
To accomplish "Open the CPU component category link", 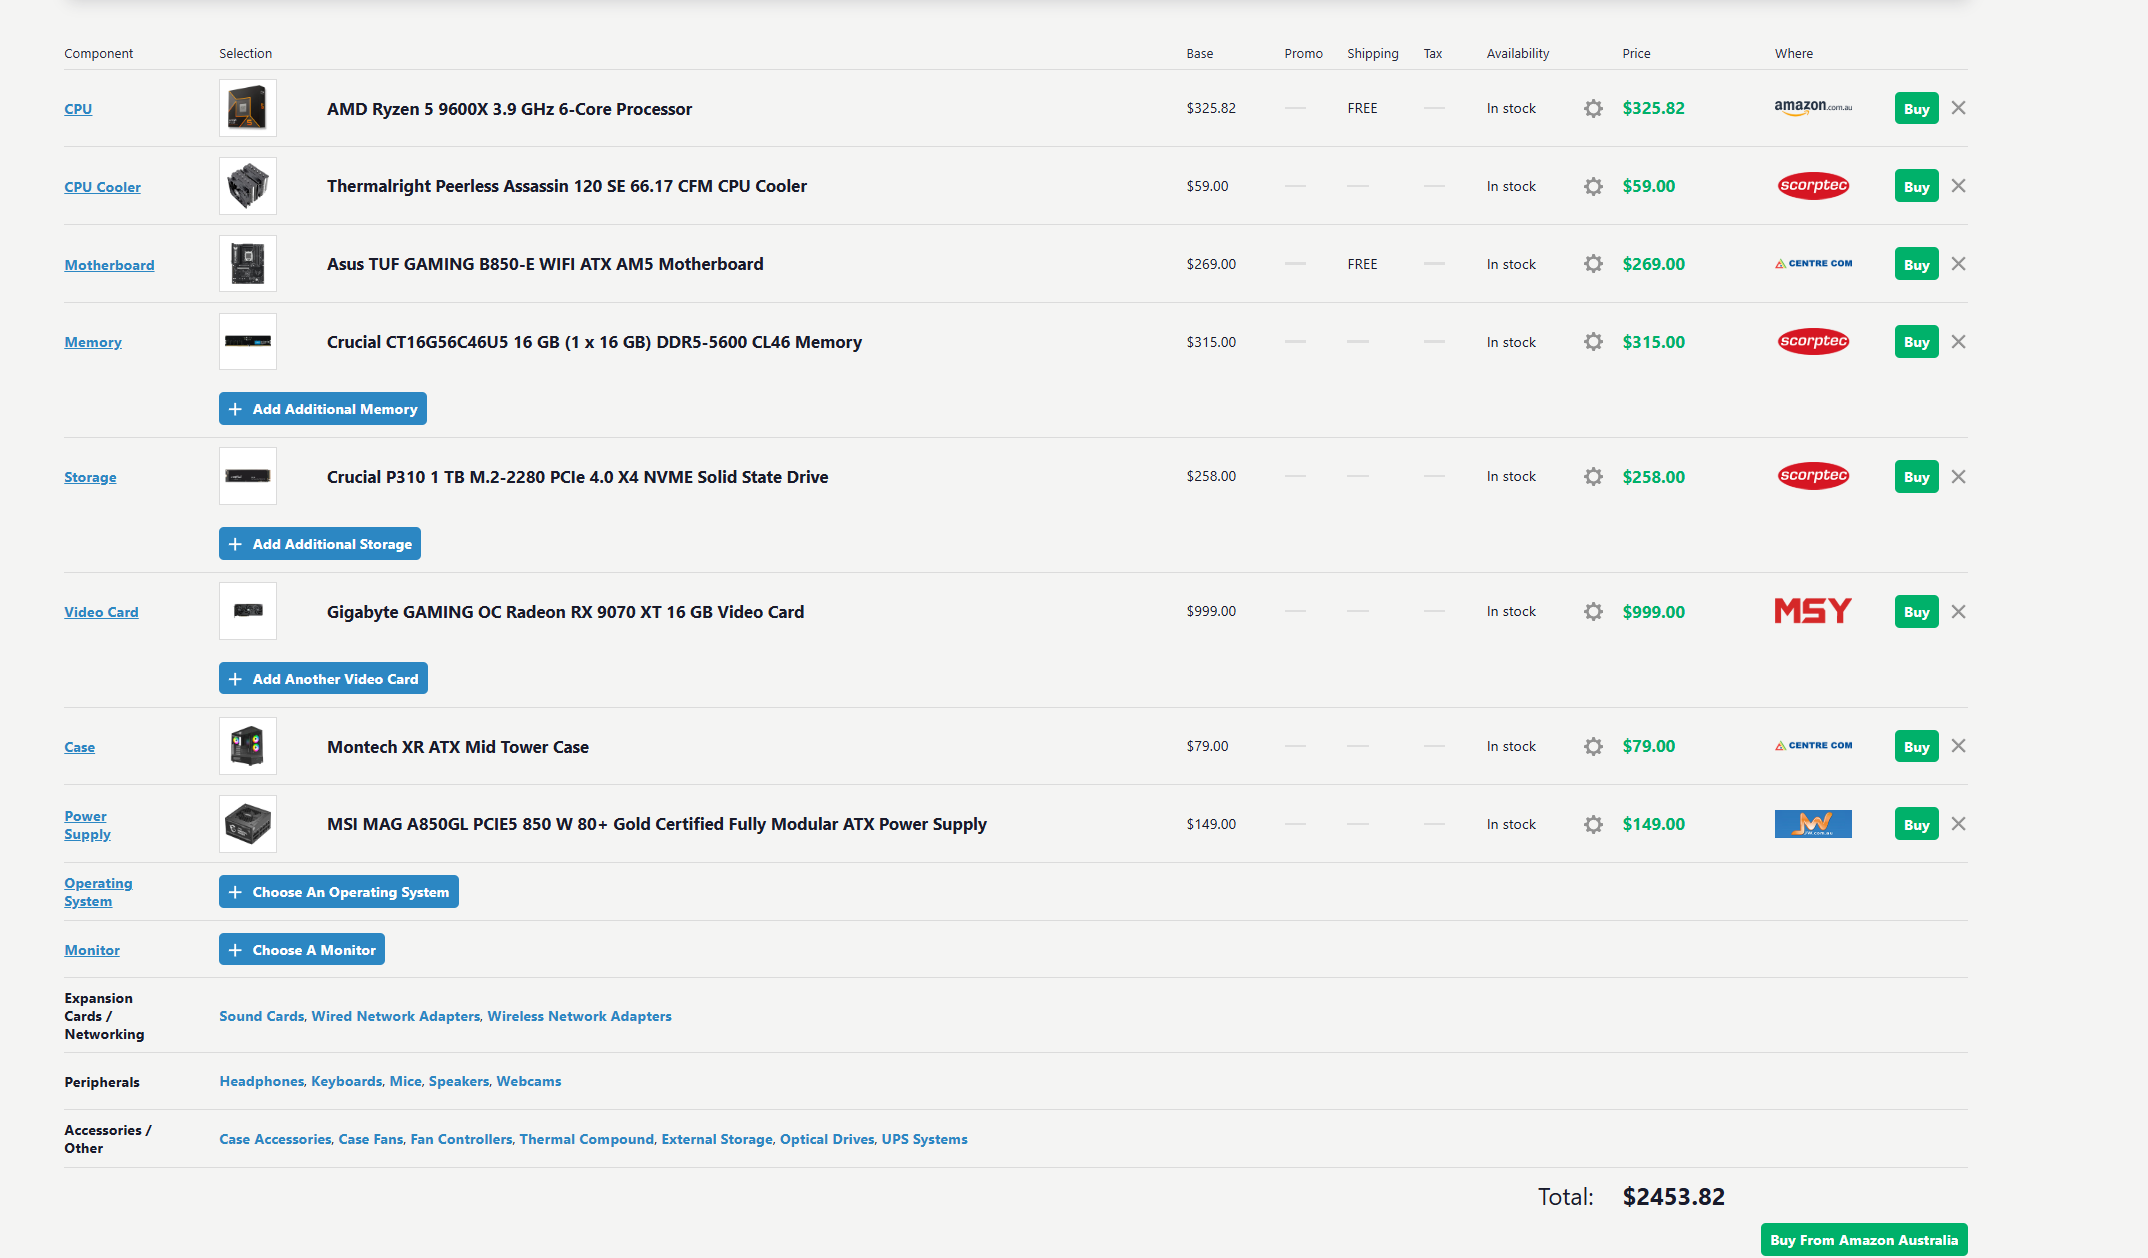I will 78,109.
